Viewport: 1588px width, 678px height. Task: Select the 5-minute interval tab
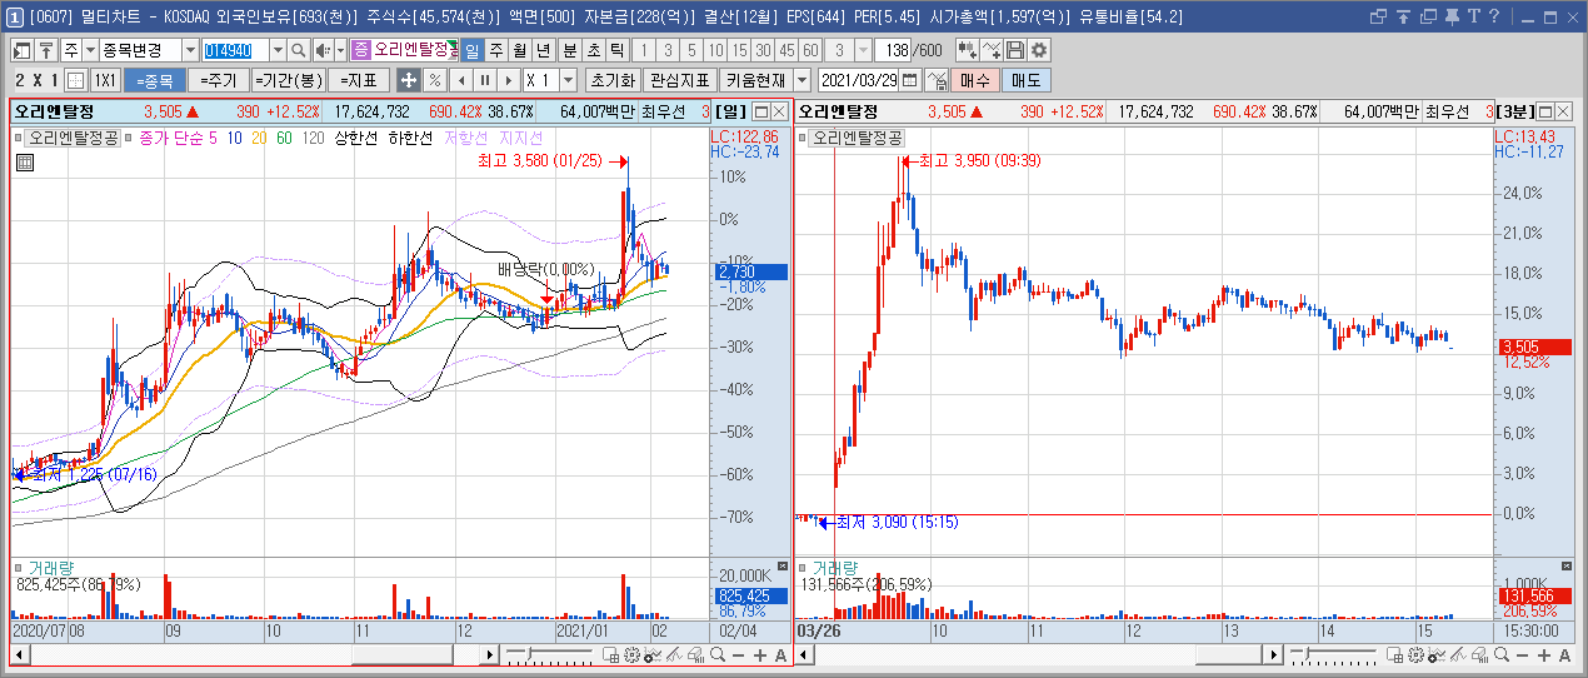point(691,50)
